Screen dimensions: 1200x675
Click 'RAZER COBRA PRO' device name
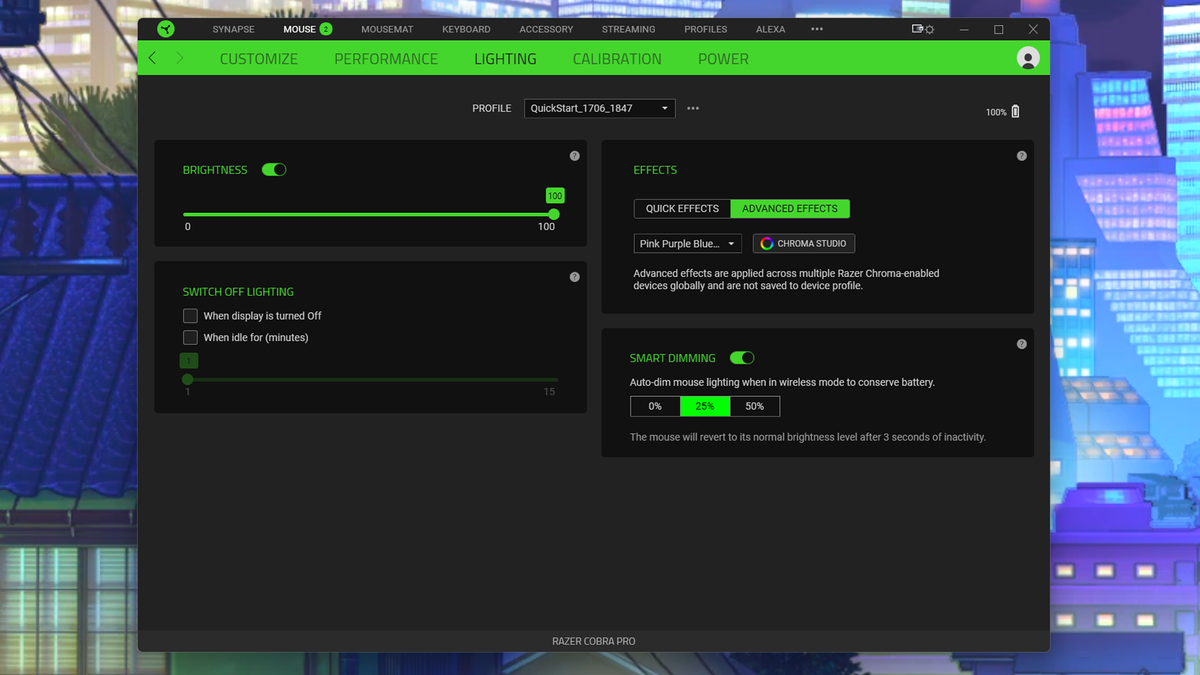(x=594, y=641)
